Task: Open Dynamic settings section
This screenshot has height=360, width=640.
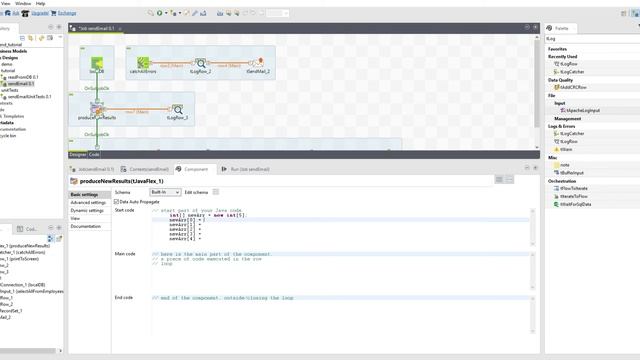Action: tap(87, 211)
